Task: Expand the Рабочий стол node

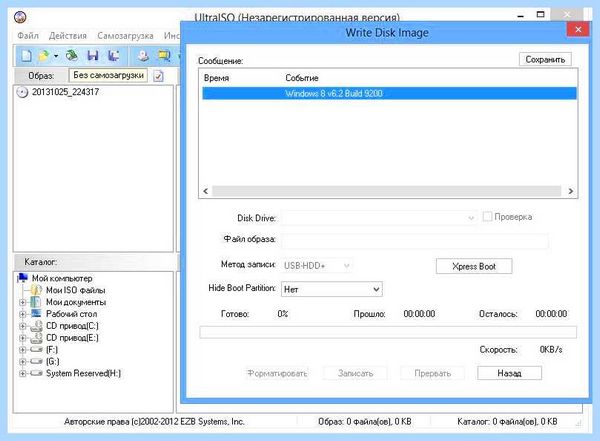Action: point(23,314)
